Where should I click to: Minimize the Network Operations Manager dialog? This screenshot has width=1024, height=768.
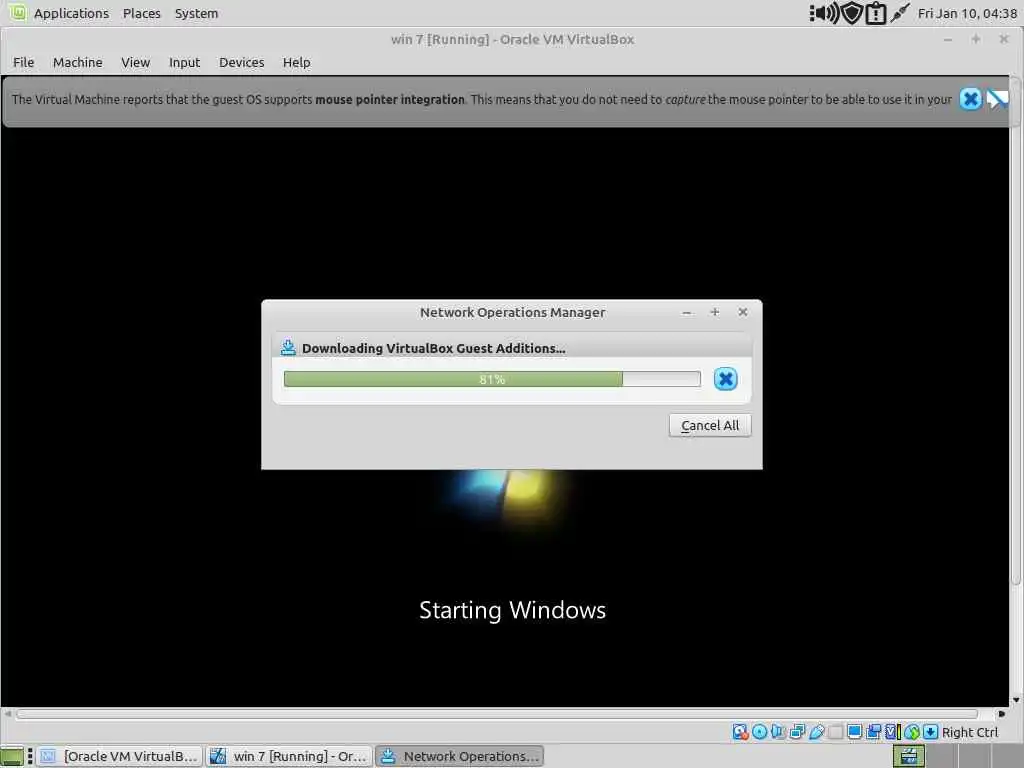(x=686, y=312)
